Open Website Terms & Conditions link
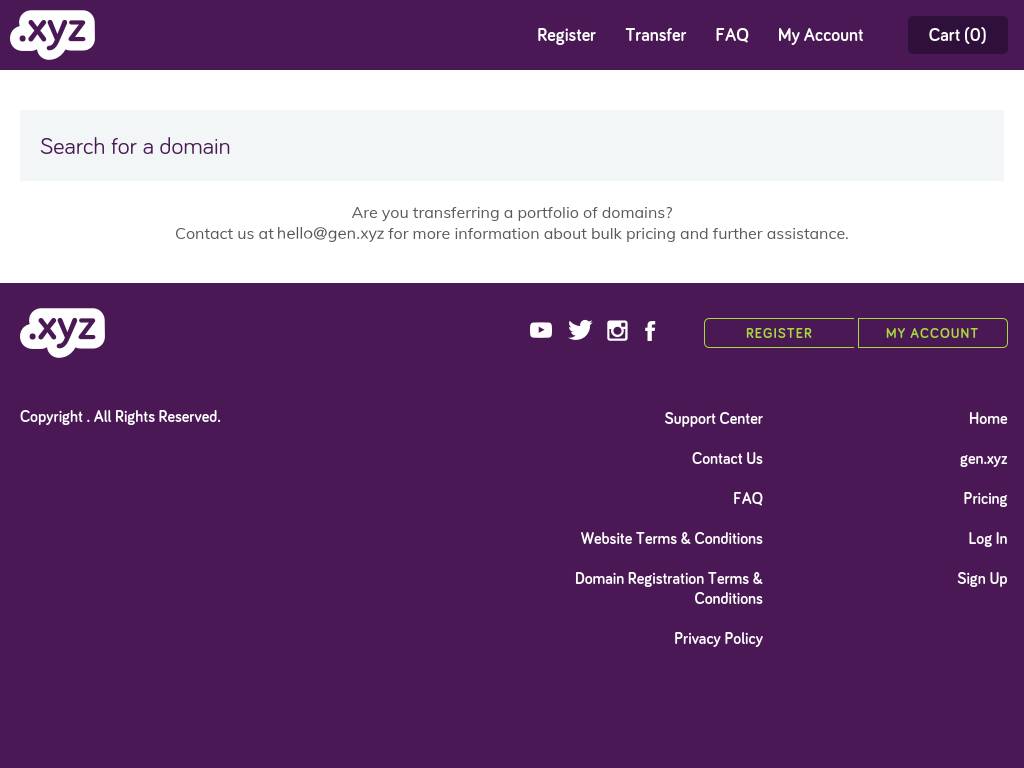Viewport: 1024px width, 768px height. tap(671, 539)
